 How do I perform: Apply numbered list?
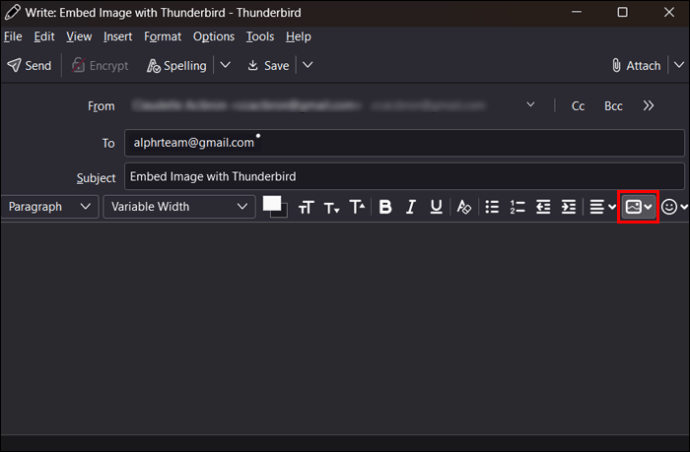click(x=518, y=207)
